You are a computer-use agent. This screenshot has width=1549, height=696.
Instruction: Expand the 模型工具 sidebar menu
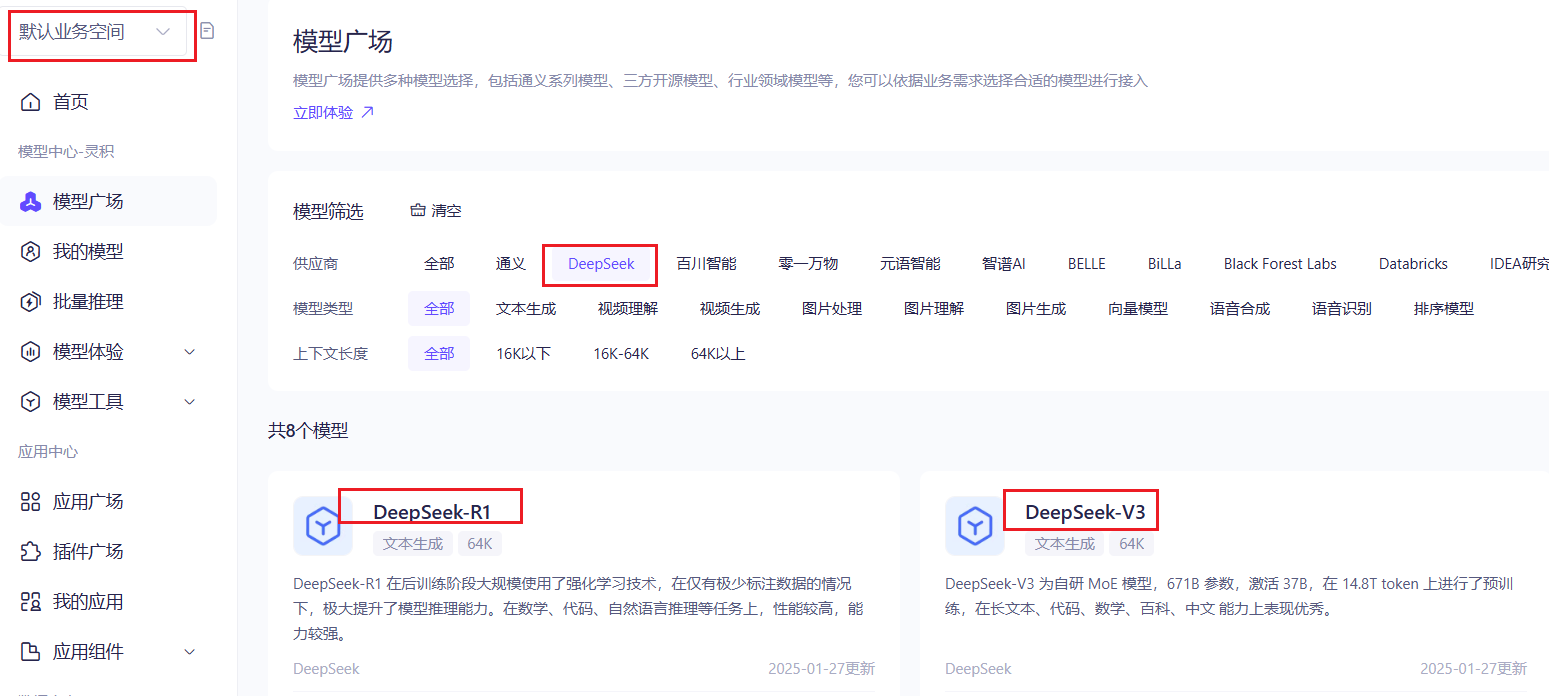click(x=110, y=402)
